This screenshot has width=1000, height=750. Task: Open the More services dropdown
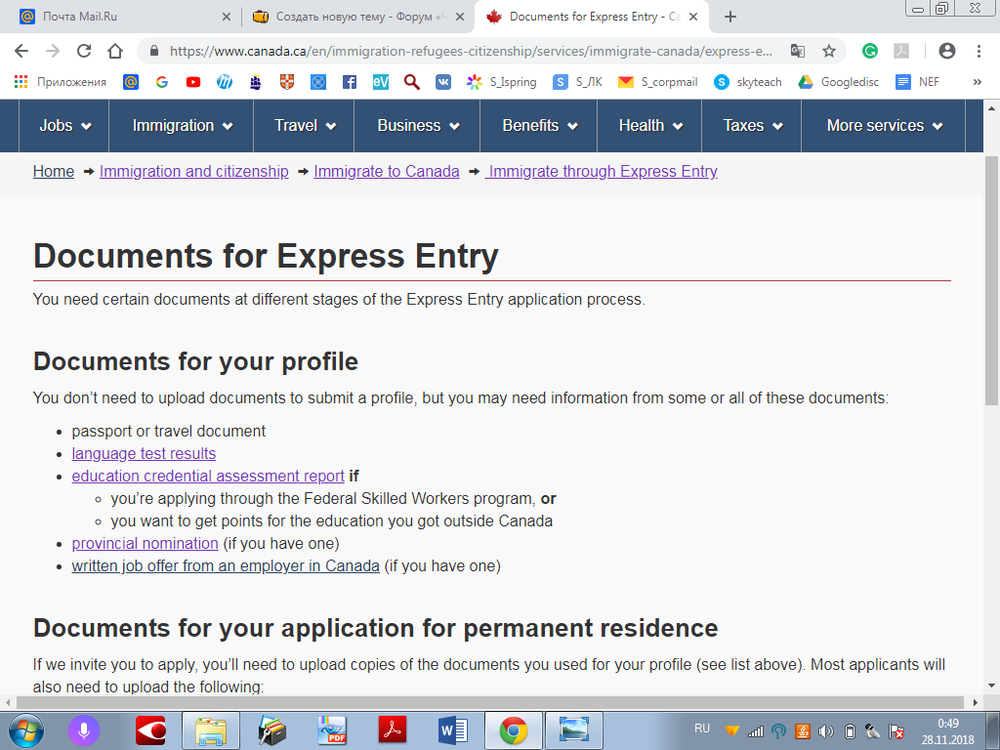(x=884, y=126)
